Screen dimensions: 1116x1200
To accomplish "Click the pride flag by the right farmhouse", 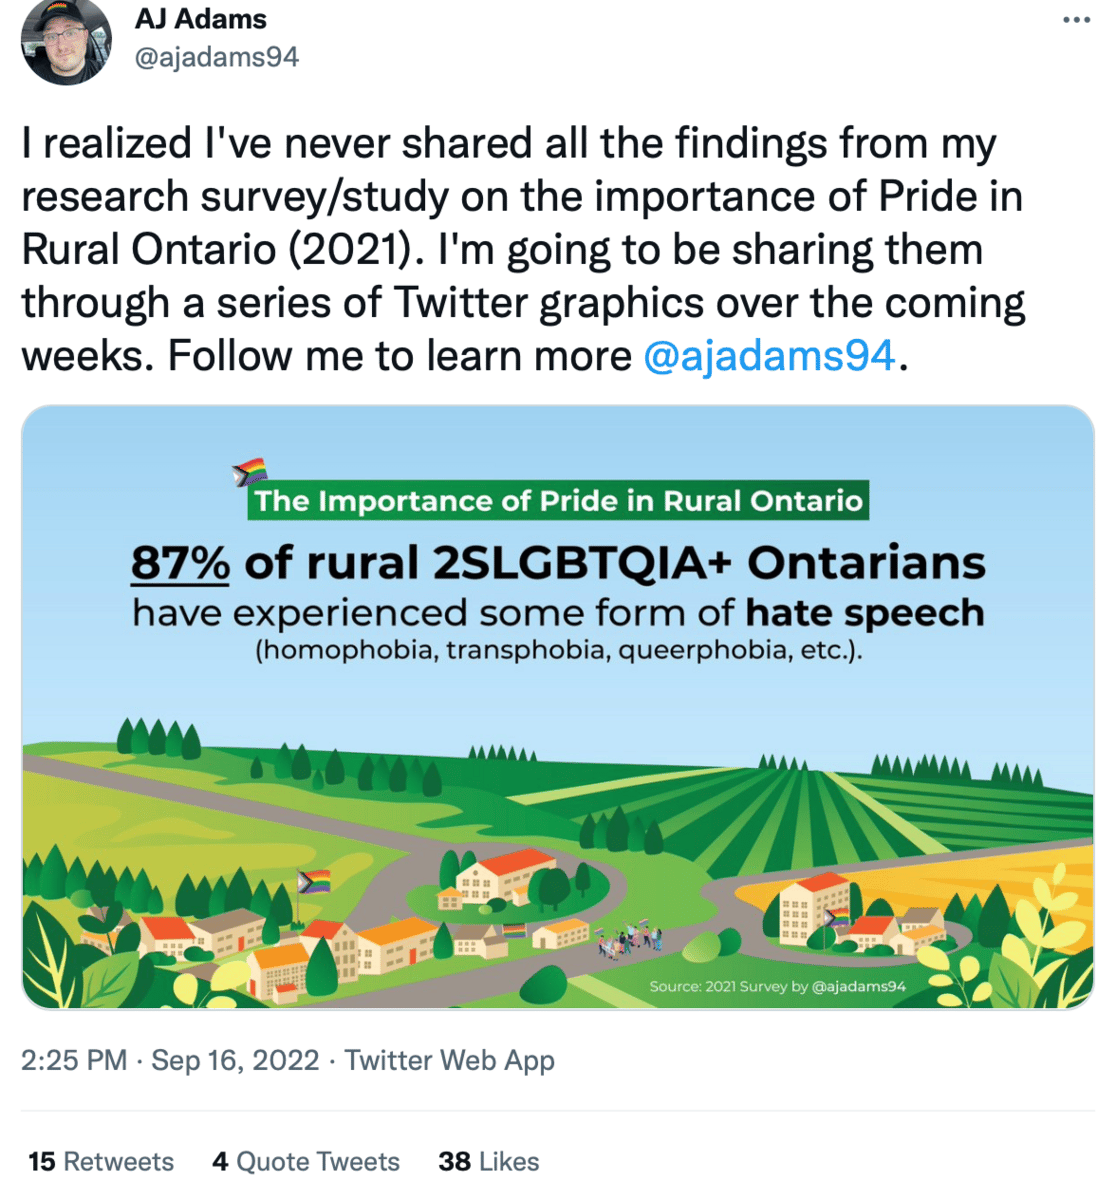I will [836, 918].
